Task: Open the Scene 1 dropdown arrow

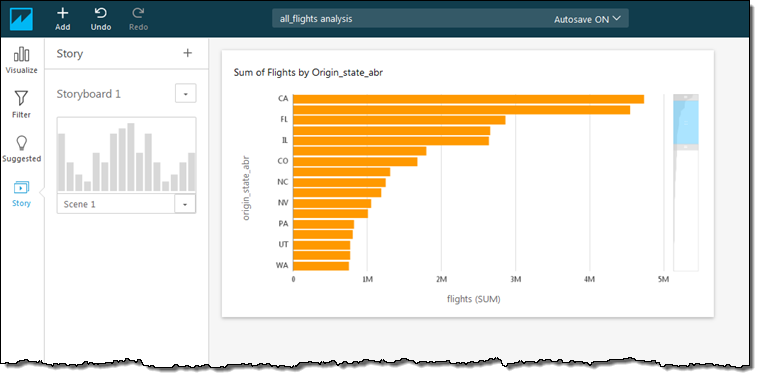Action: click(x=185, y=205)
